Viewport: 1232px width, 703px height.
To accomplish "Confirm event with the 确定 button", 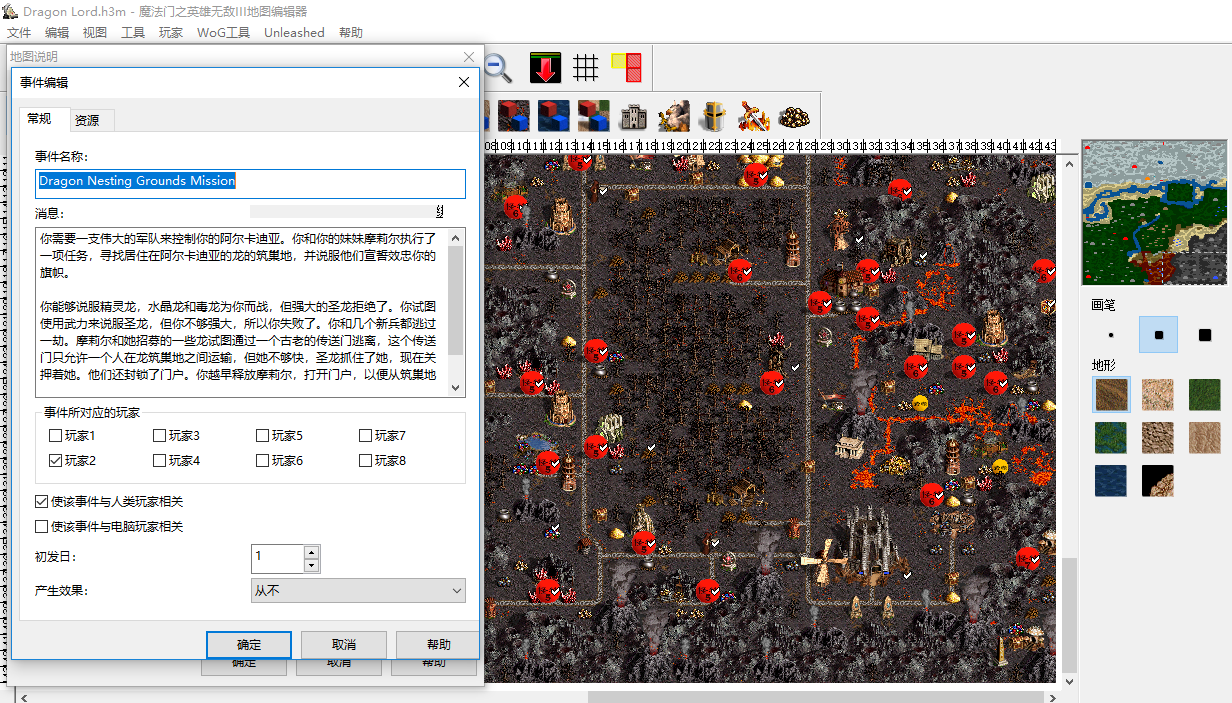I will click(x=249, y=645).
